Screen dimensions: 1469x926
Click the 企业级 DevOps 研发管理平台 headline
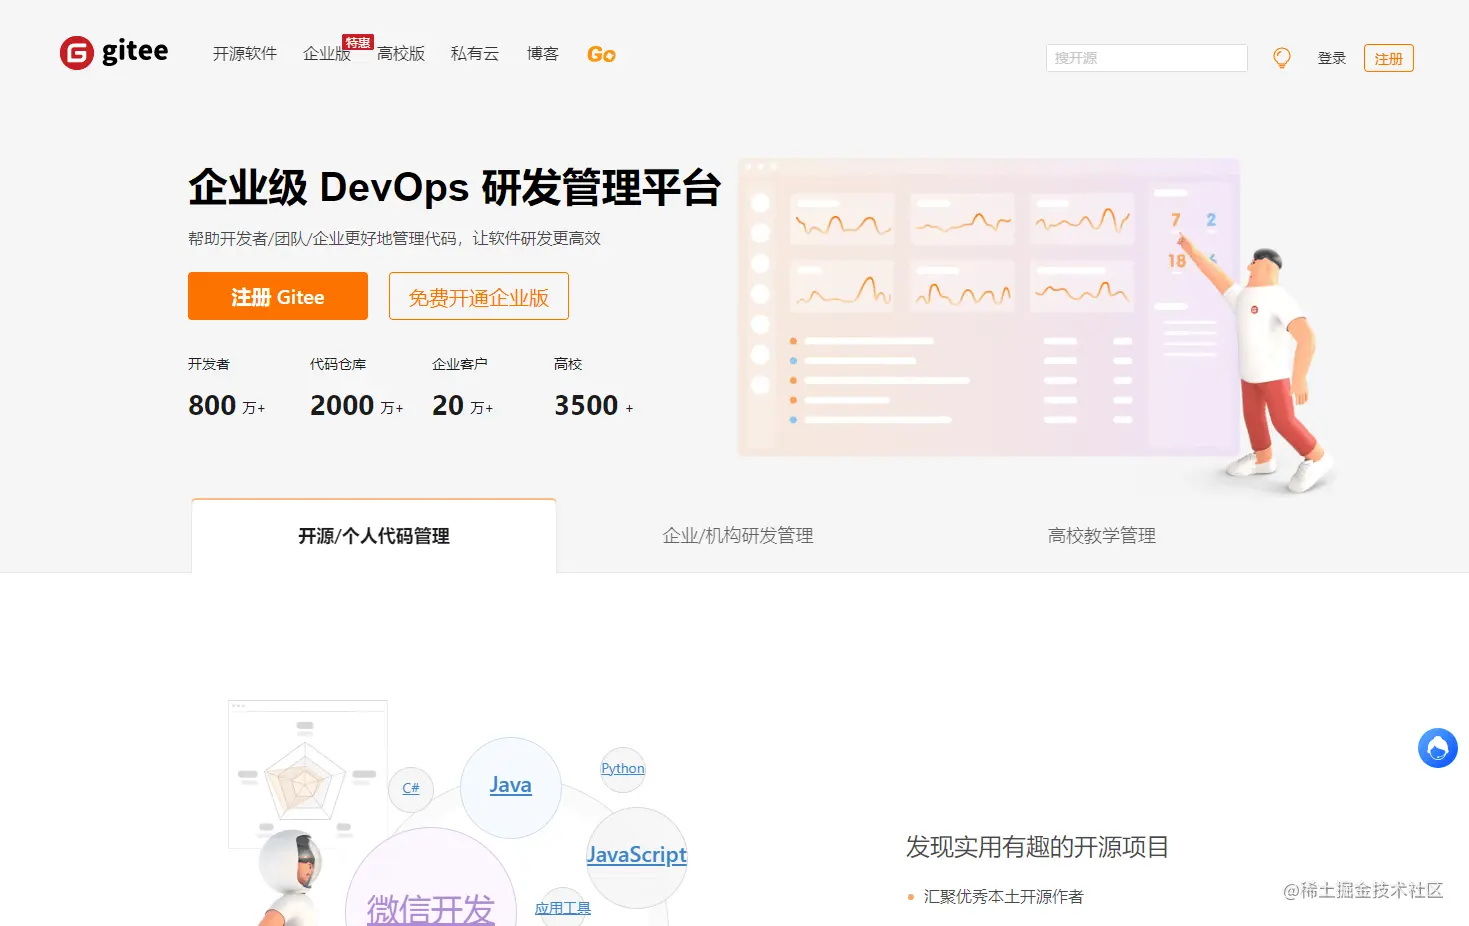click(x=454, y=188)
